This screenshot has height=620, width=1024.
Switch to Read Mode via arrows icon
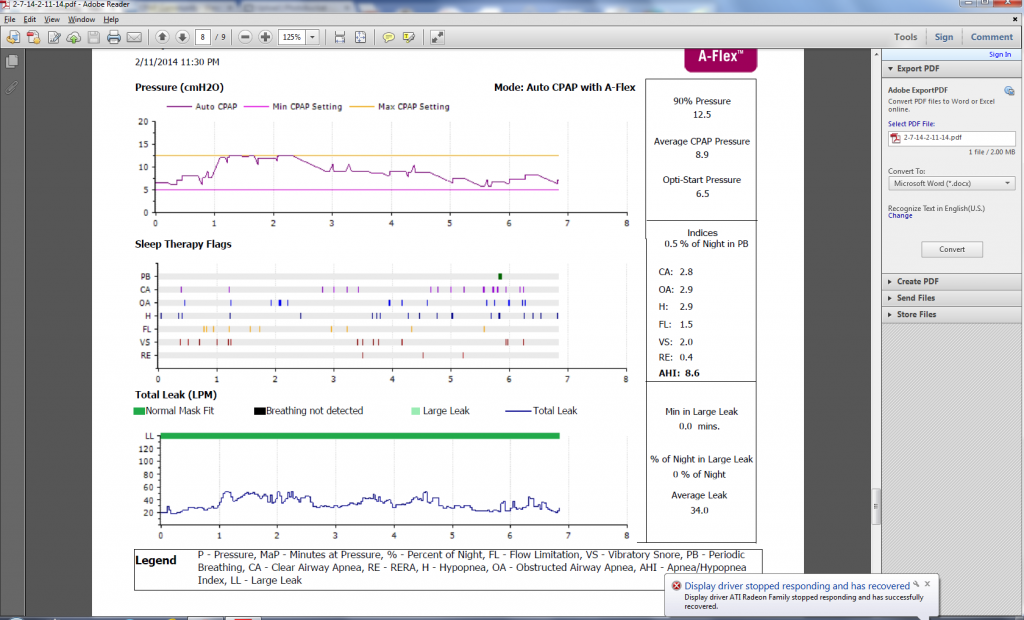pos(438,37)
